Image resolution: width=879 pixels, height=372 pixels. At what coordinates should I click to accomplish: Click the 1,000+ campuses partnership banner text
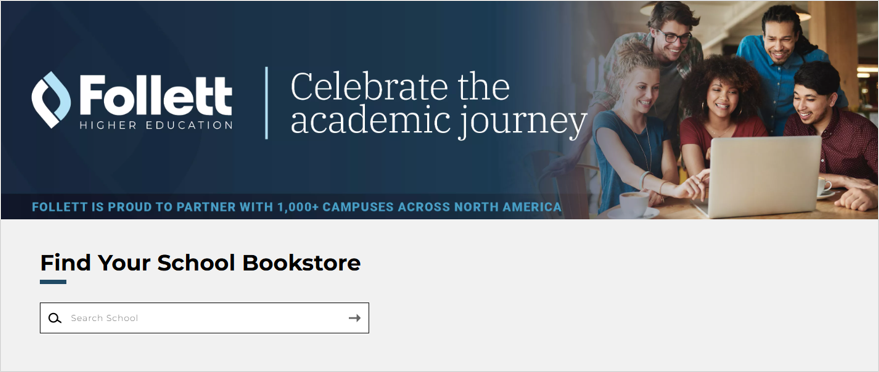(297, 207)
